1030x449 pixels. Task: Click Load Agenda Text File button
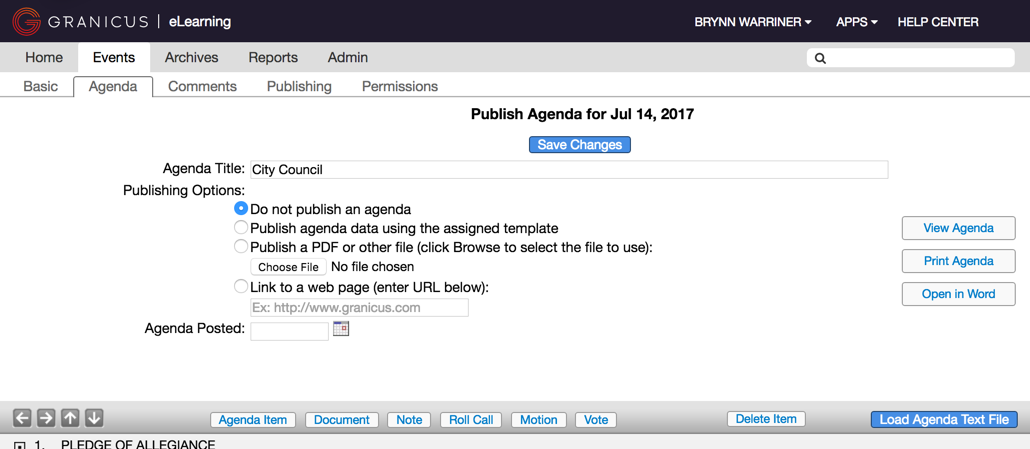(x=944, y=419)
